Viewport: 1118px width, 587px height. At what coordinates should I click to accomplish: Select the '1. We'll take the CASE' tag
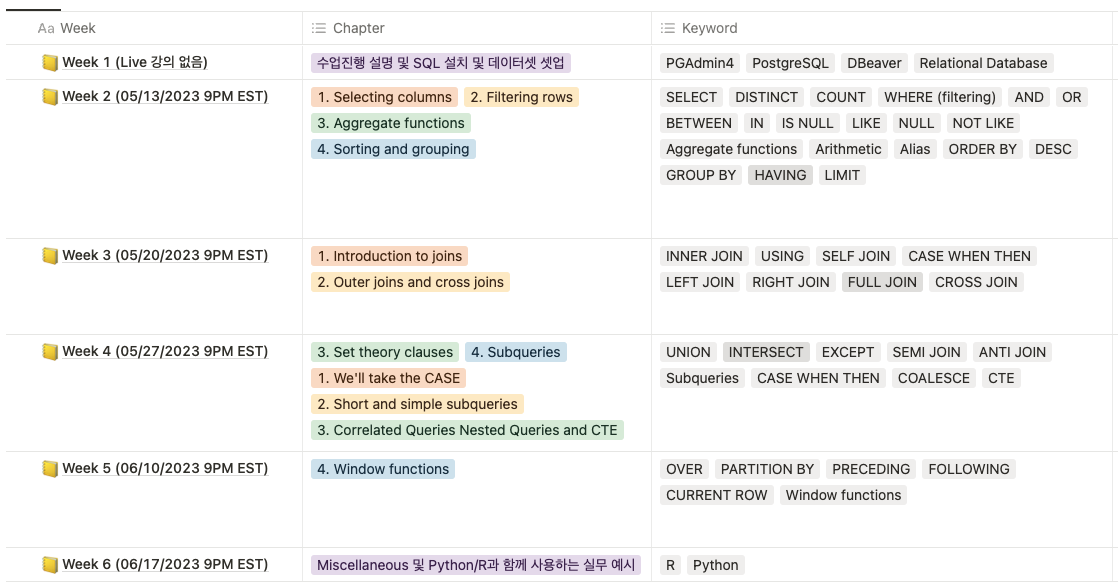[389, 378]
